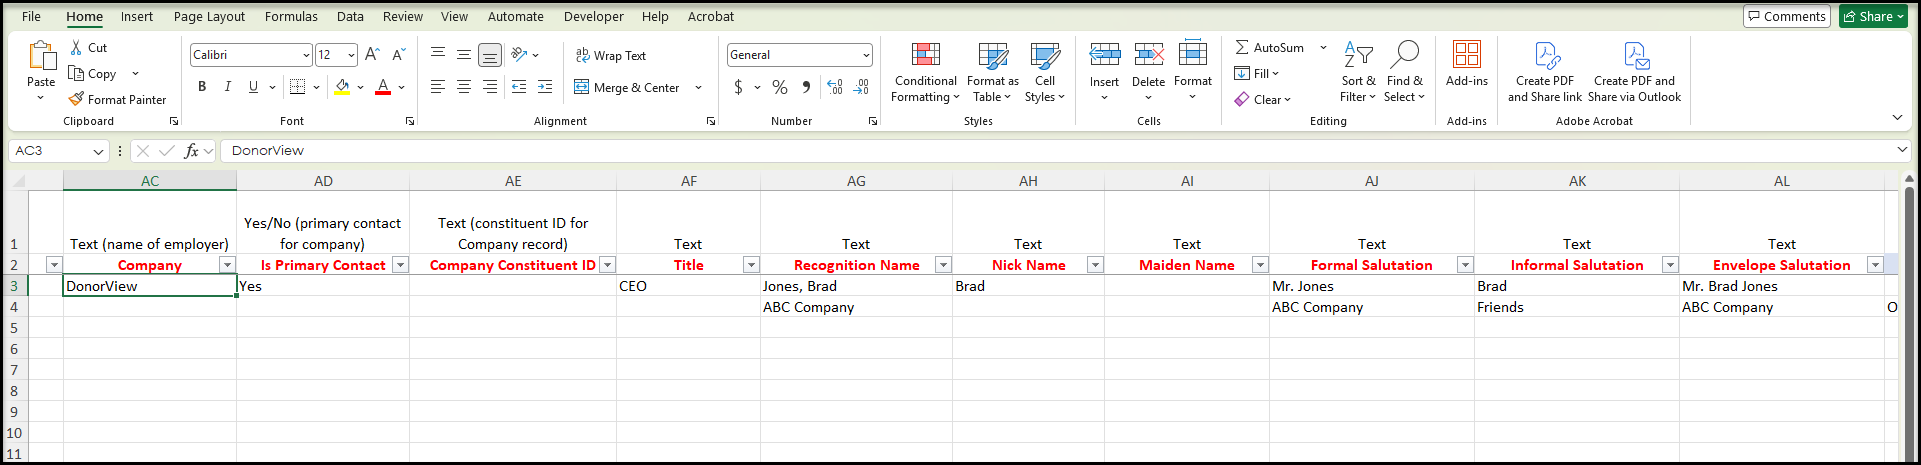Open the Add-ins pane

coord(1466,64)
